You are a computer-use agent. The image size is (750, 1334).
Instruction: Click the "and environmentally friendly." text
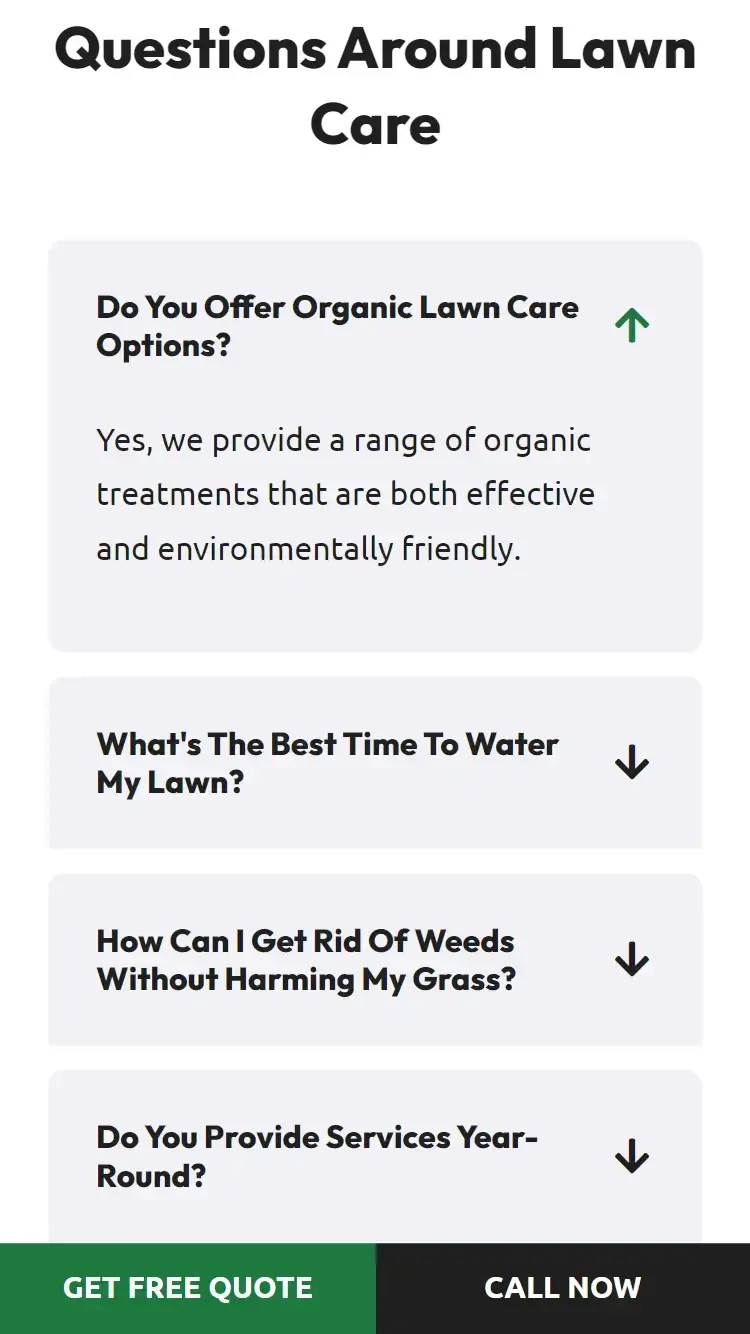tap(308, 549)
